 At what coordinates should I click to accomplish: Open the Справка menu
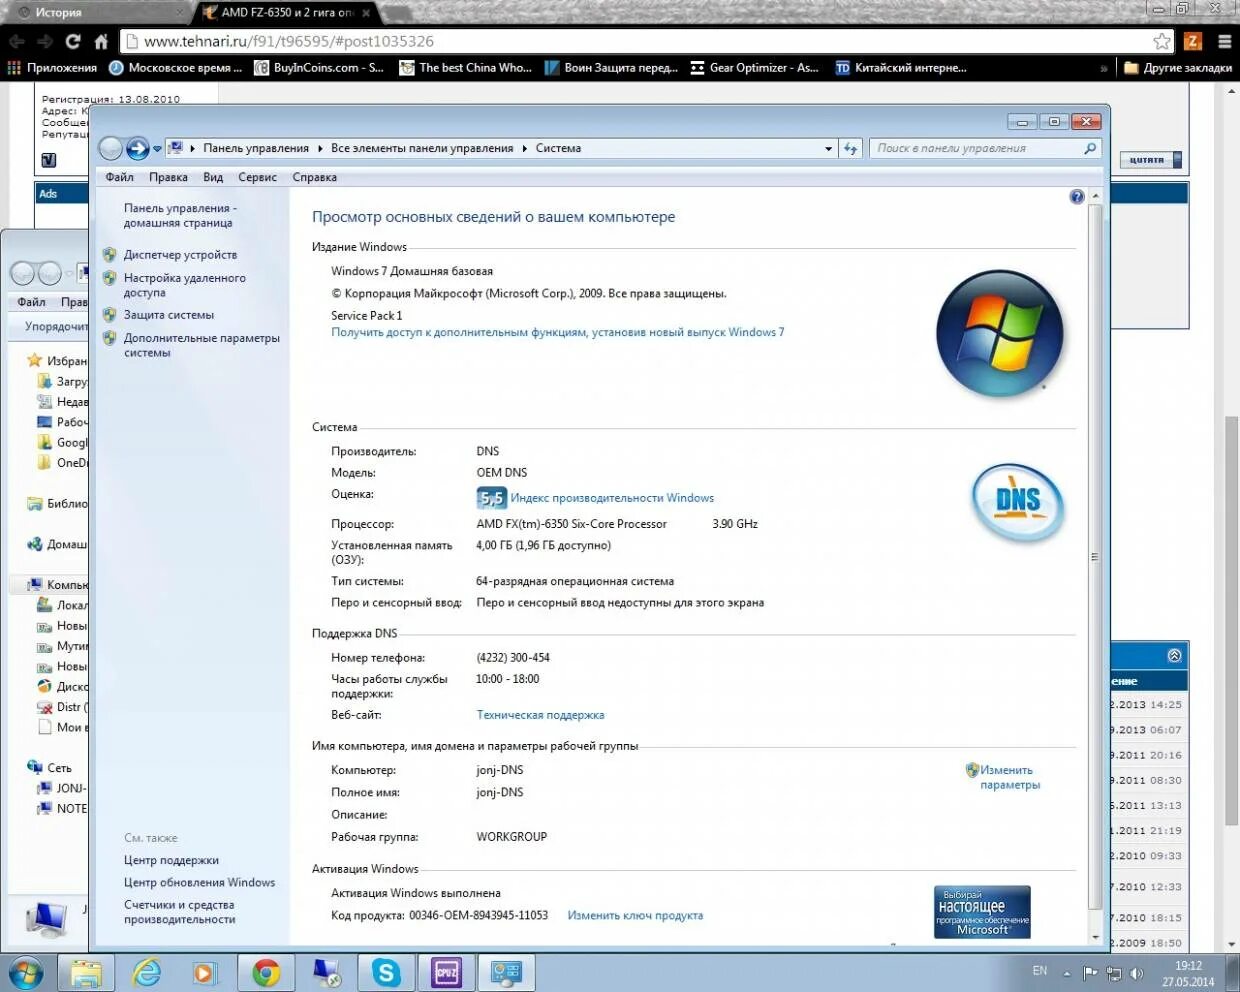314,177
